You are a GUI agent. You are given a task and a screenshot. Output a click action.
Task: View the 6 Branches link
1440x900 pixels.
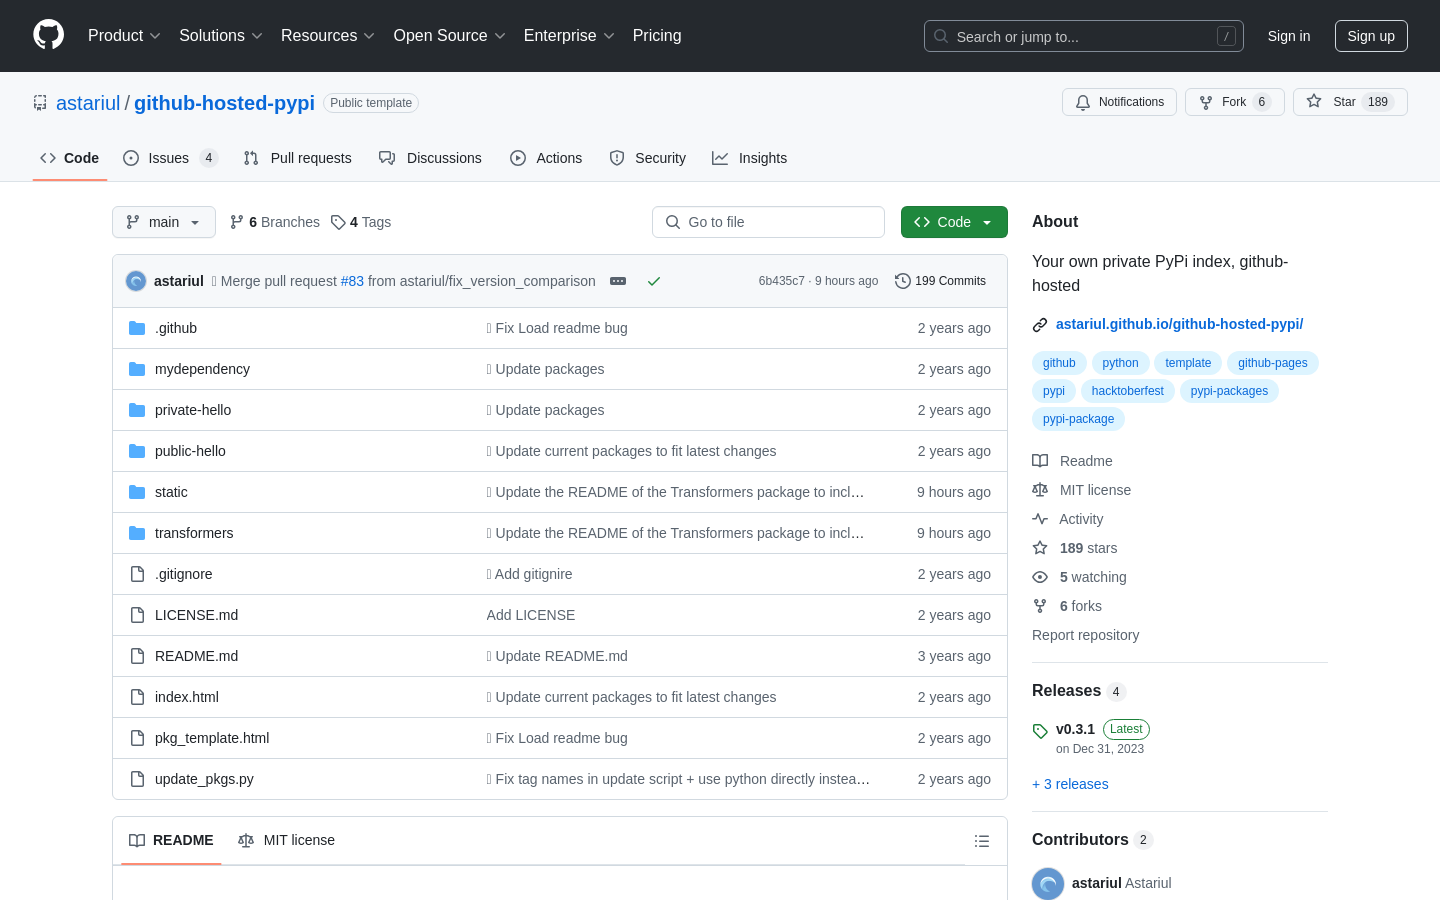pyautogui.click(x=275, y=222)
